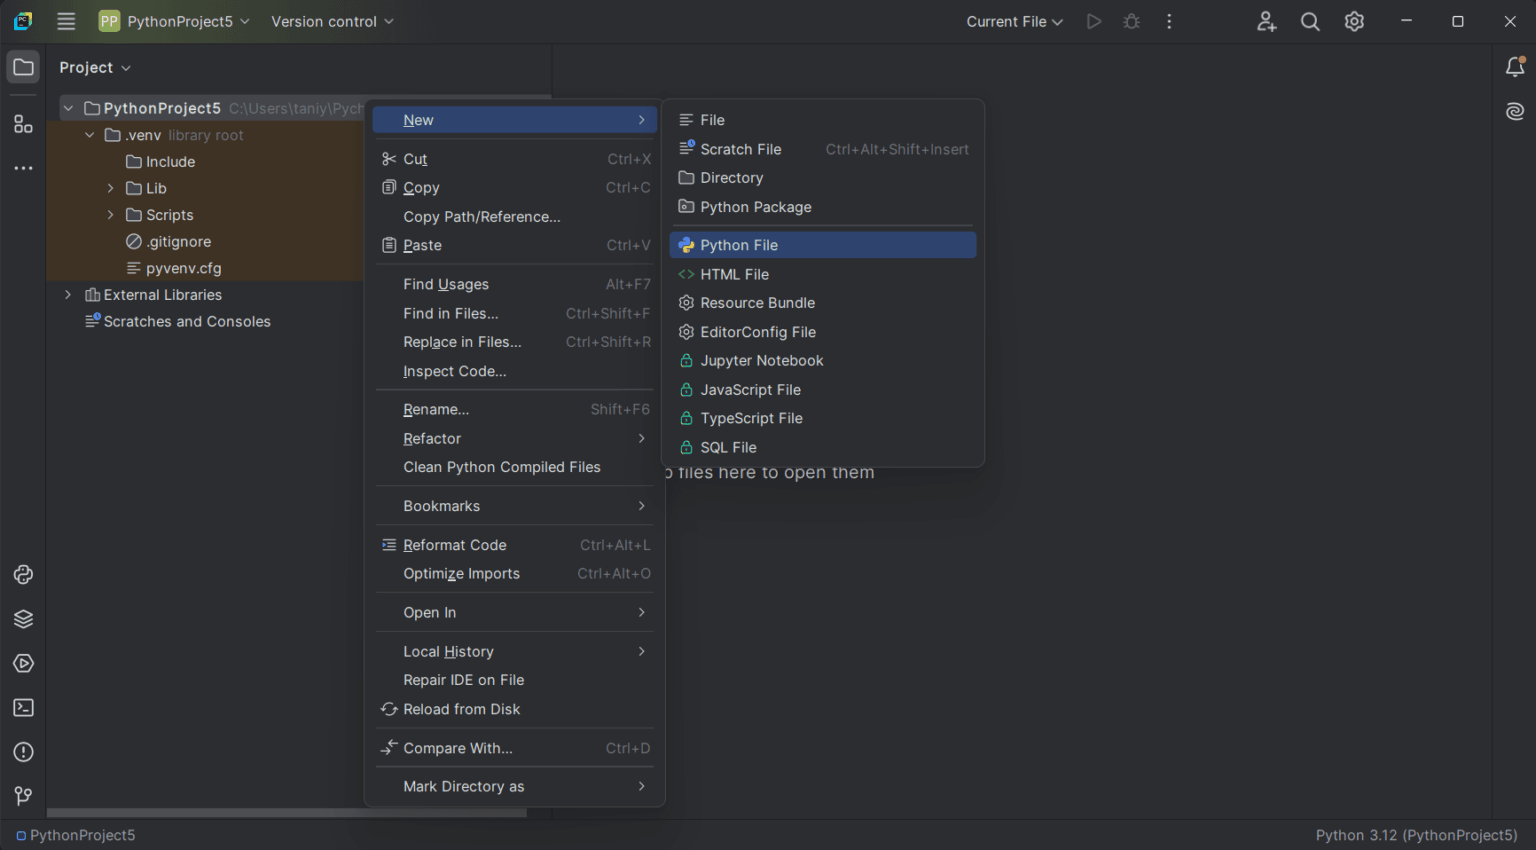Screen dimensions: 1536x850
Task: Open the Services tool window
Action: 22,619
